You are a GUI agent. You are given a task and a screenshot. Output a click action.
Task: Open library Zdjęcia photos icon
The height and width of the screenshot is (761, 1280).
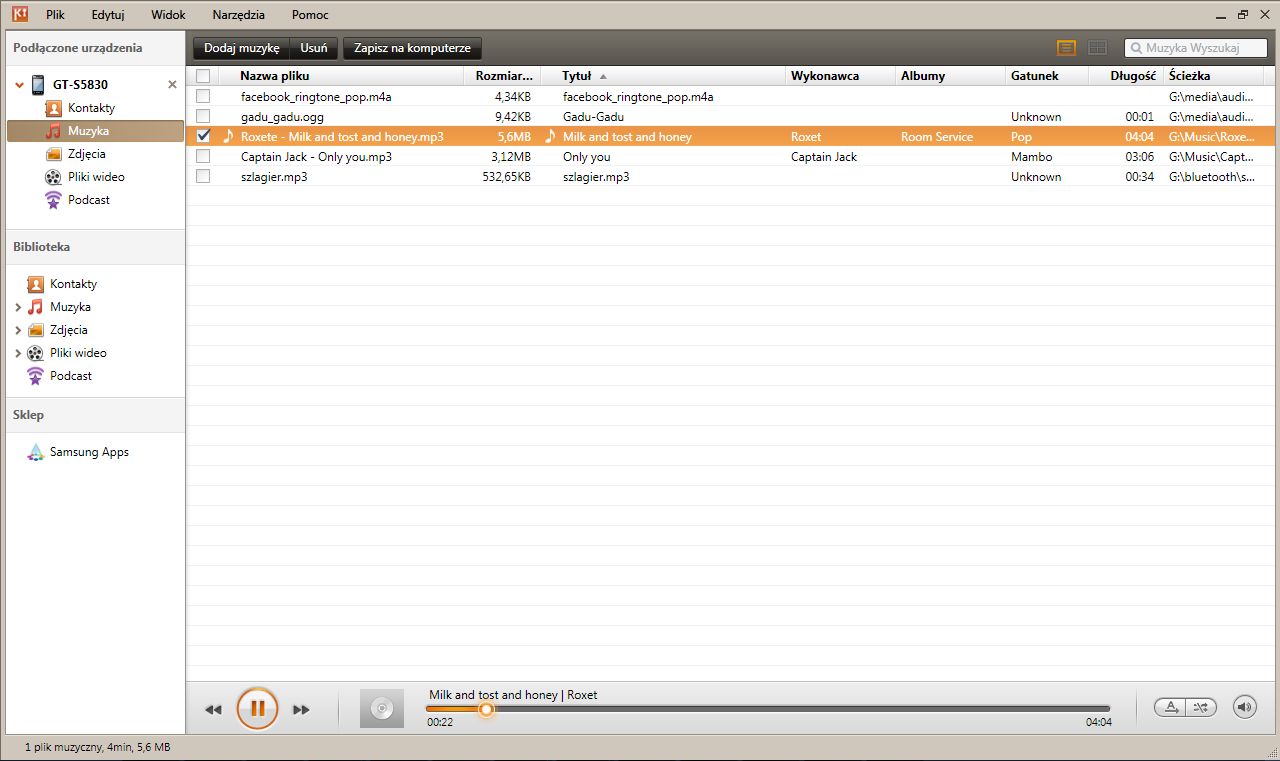[35, 330]
